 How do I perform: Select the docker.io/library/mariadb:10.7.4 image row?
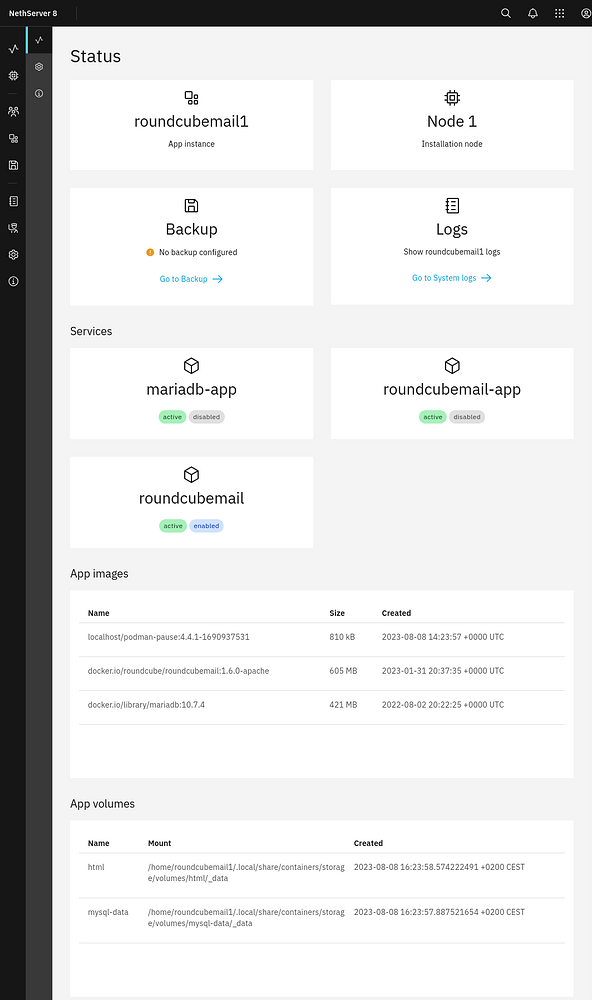(x=322, y=707)
